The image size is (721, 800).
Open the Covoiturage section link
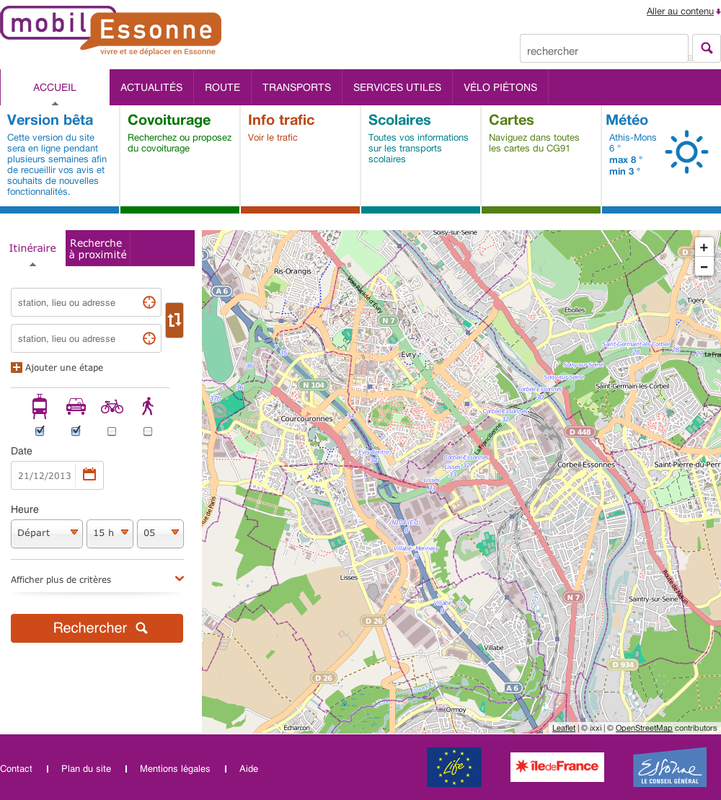[x=169, y=120]
